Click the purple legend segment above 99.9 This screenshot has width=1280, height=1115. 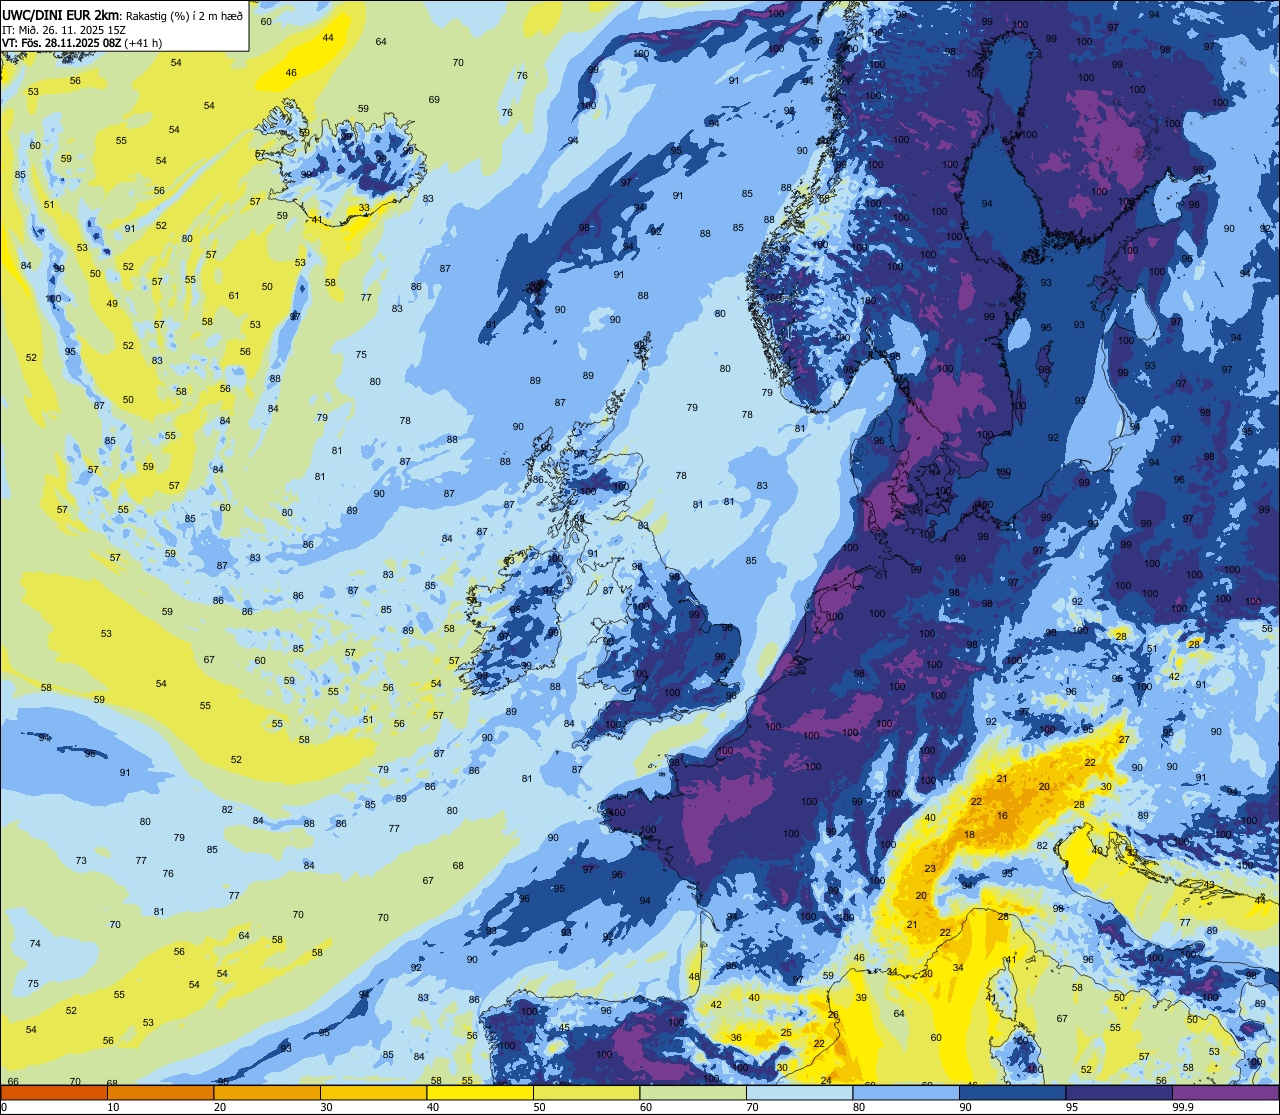point(1227,1092)
